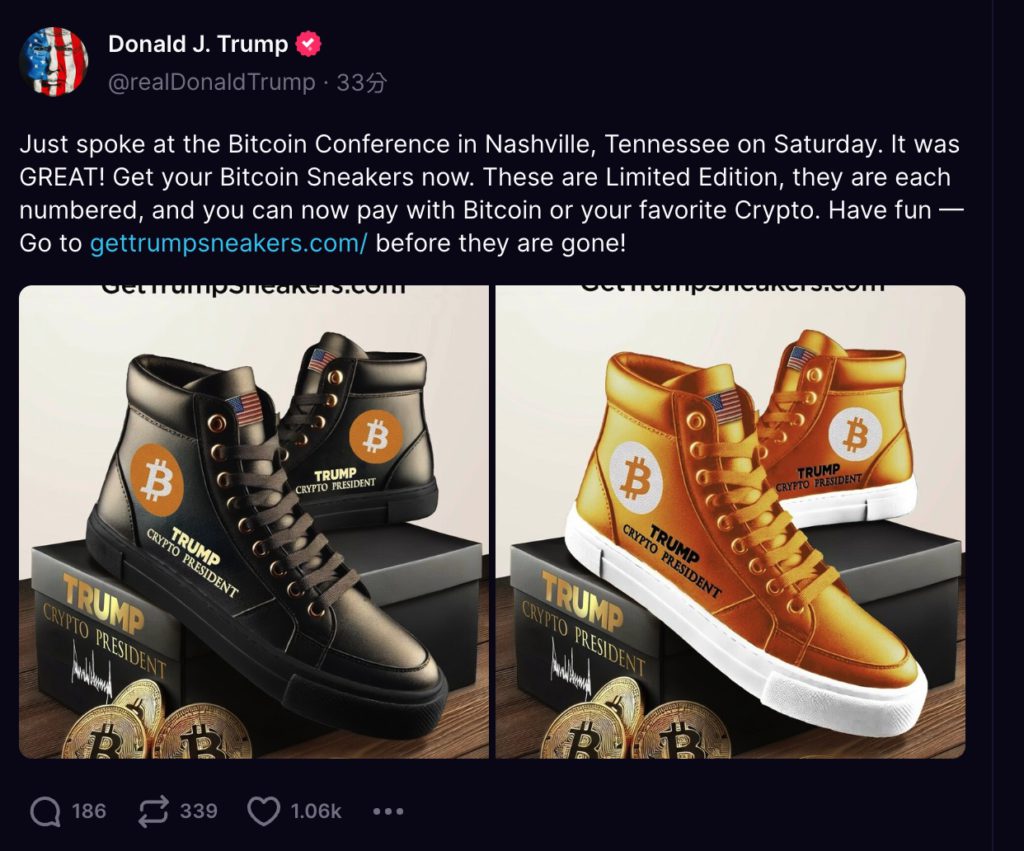
Task: Open the three-dot more options menu
Action: tap(387, 811)
